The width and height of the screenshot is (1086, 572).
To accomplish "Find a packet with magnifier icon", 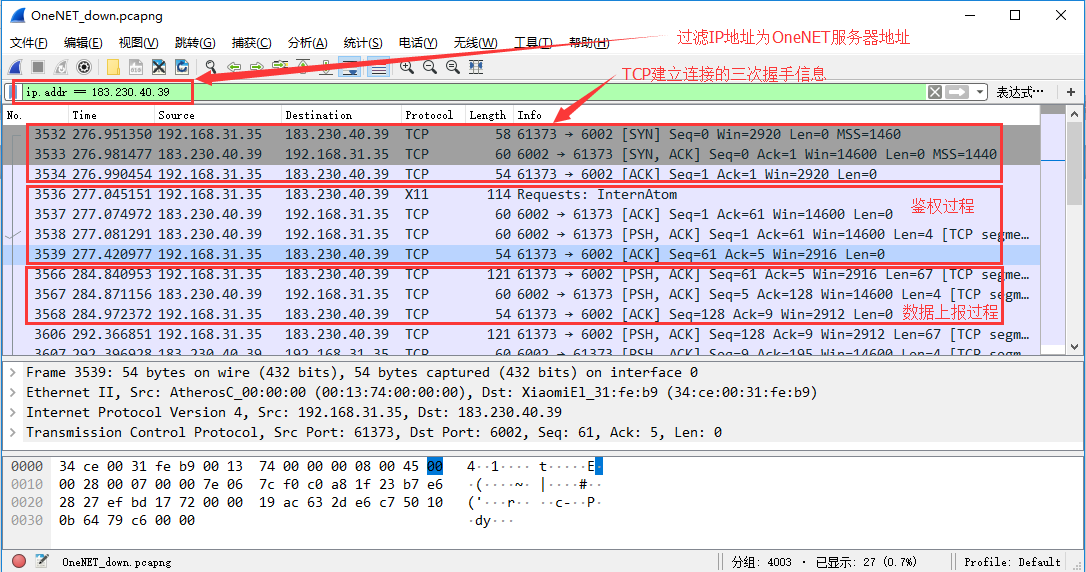I will point(211,67).
